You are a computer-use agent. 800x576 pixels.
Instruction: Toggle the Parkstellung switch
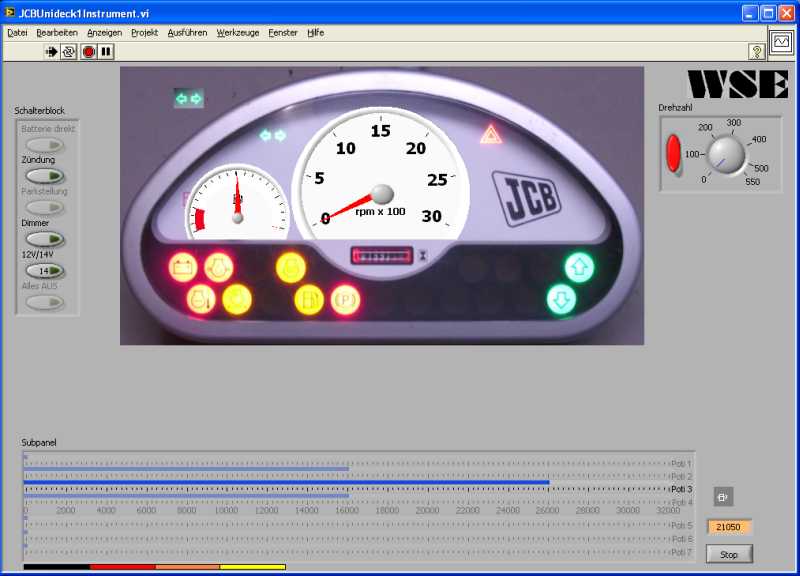coord(45,208)
